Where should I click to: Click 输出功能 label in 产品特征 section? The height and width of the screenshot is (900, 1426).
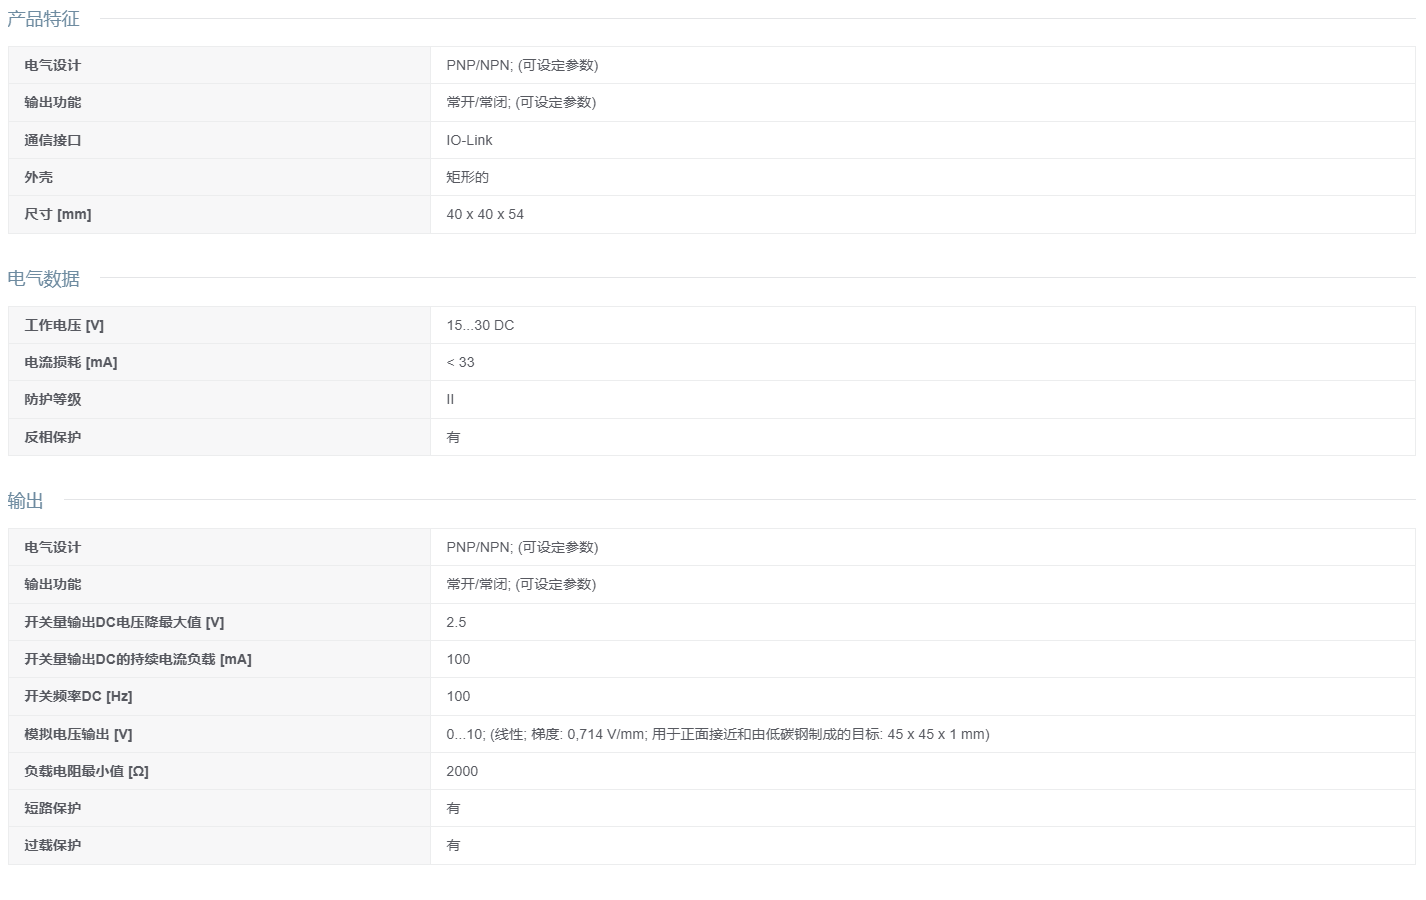click(53, 102)
